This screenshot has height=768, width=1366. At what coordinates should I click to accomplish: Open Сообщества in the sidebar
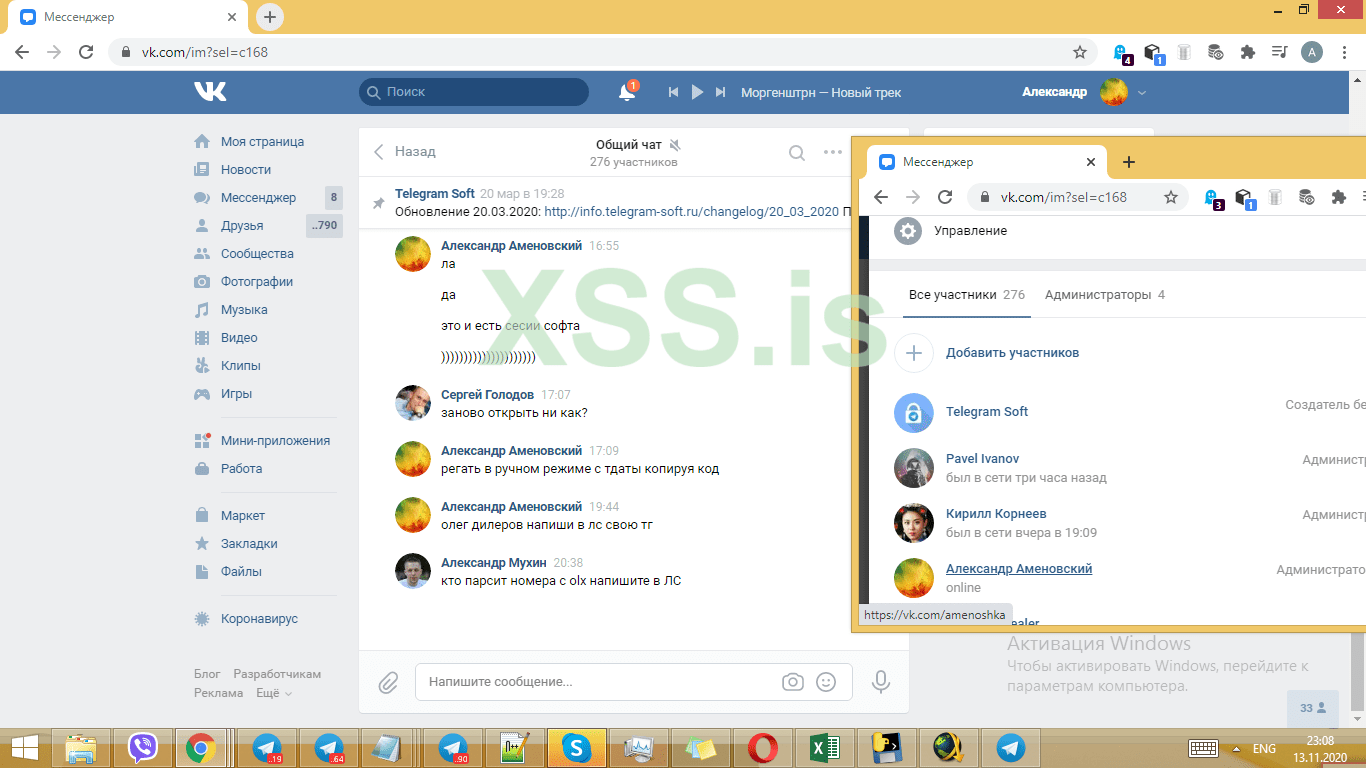[257, 254]
